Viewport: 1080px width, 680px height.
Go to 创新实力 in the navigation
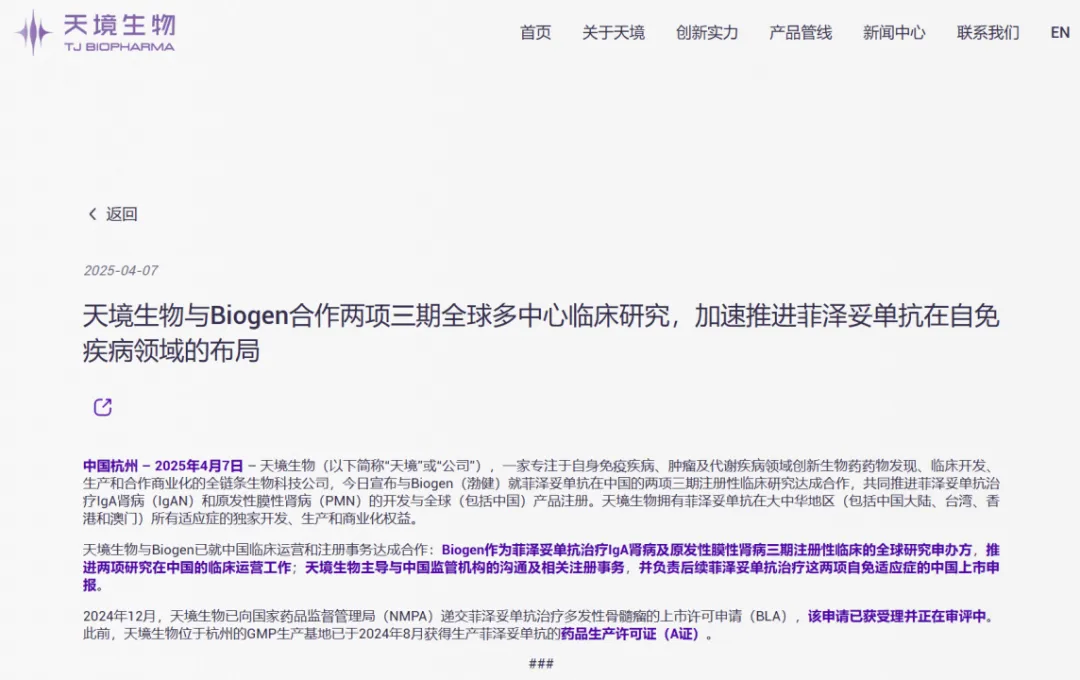pos(706,32)
